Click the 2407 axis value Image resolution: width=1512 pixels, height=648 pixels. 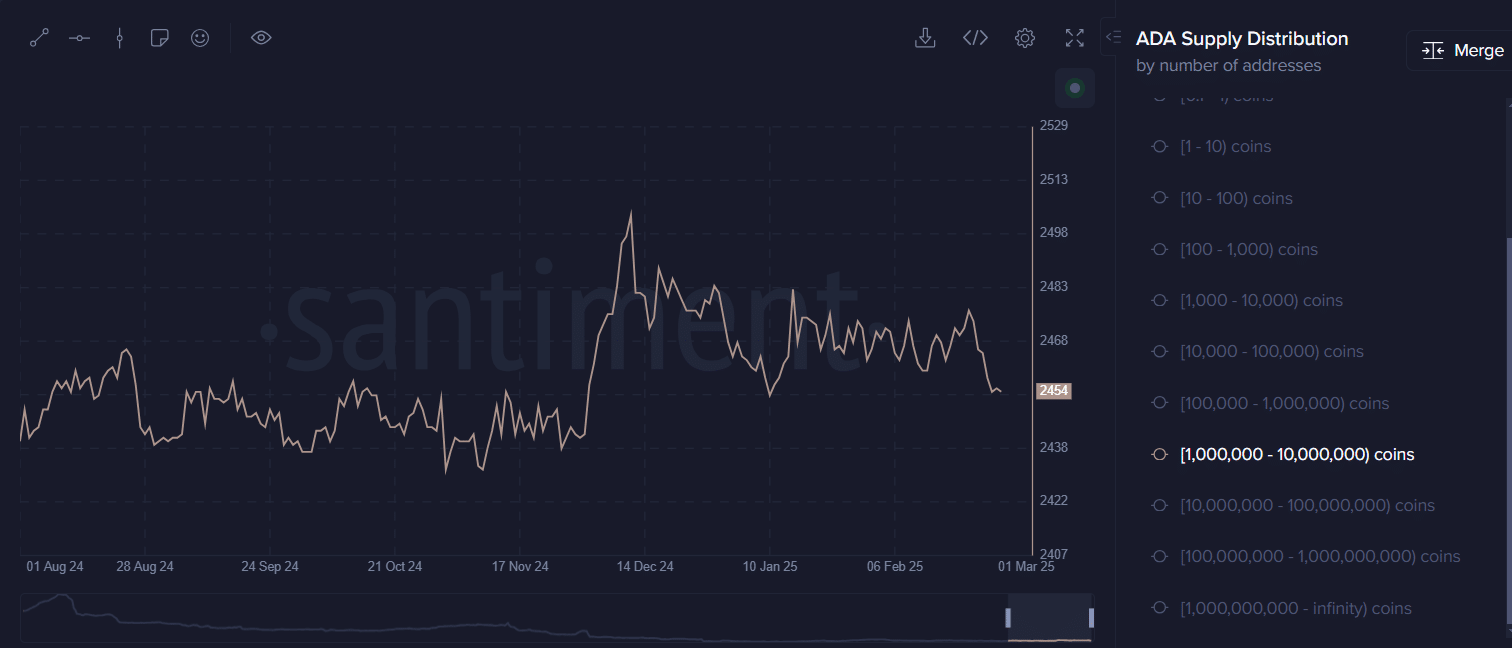[1054, 554]
